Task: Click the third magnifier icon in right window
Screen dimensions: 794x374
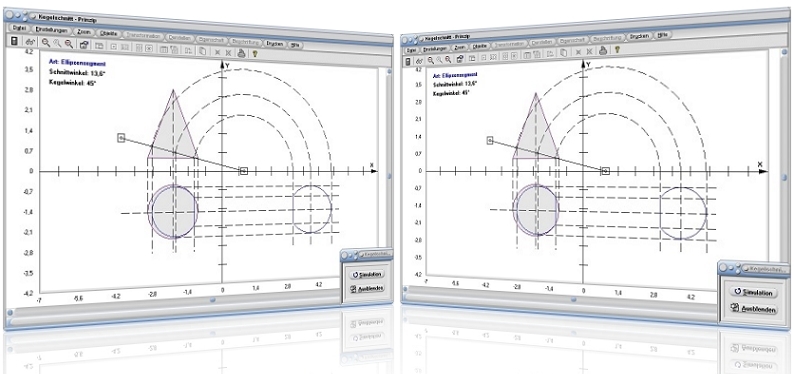Action: [x=448, y=59]
